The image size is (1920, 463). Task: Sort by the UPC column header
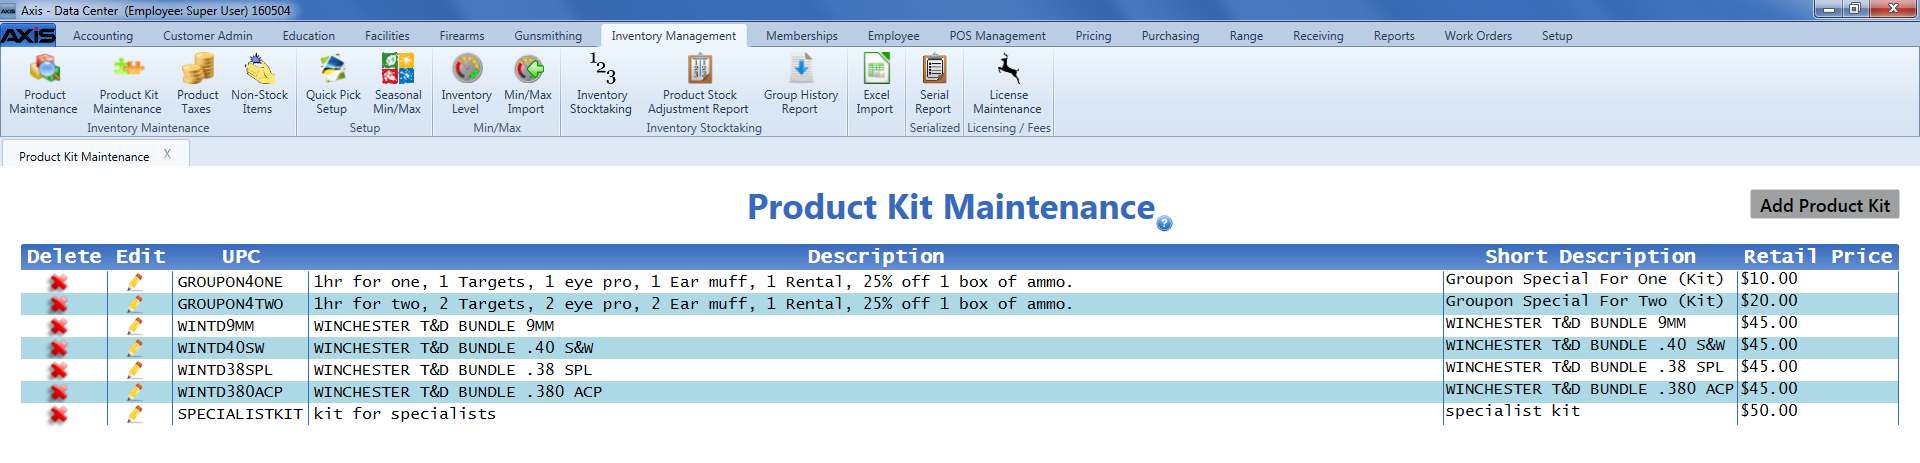pos(241,257)
